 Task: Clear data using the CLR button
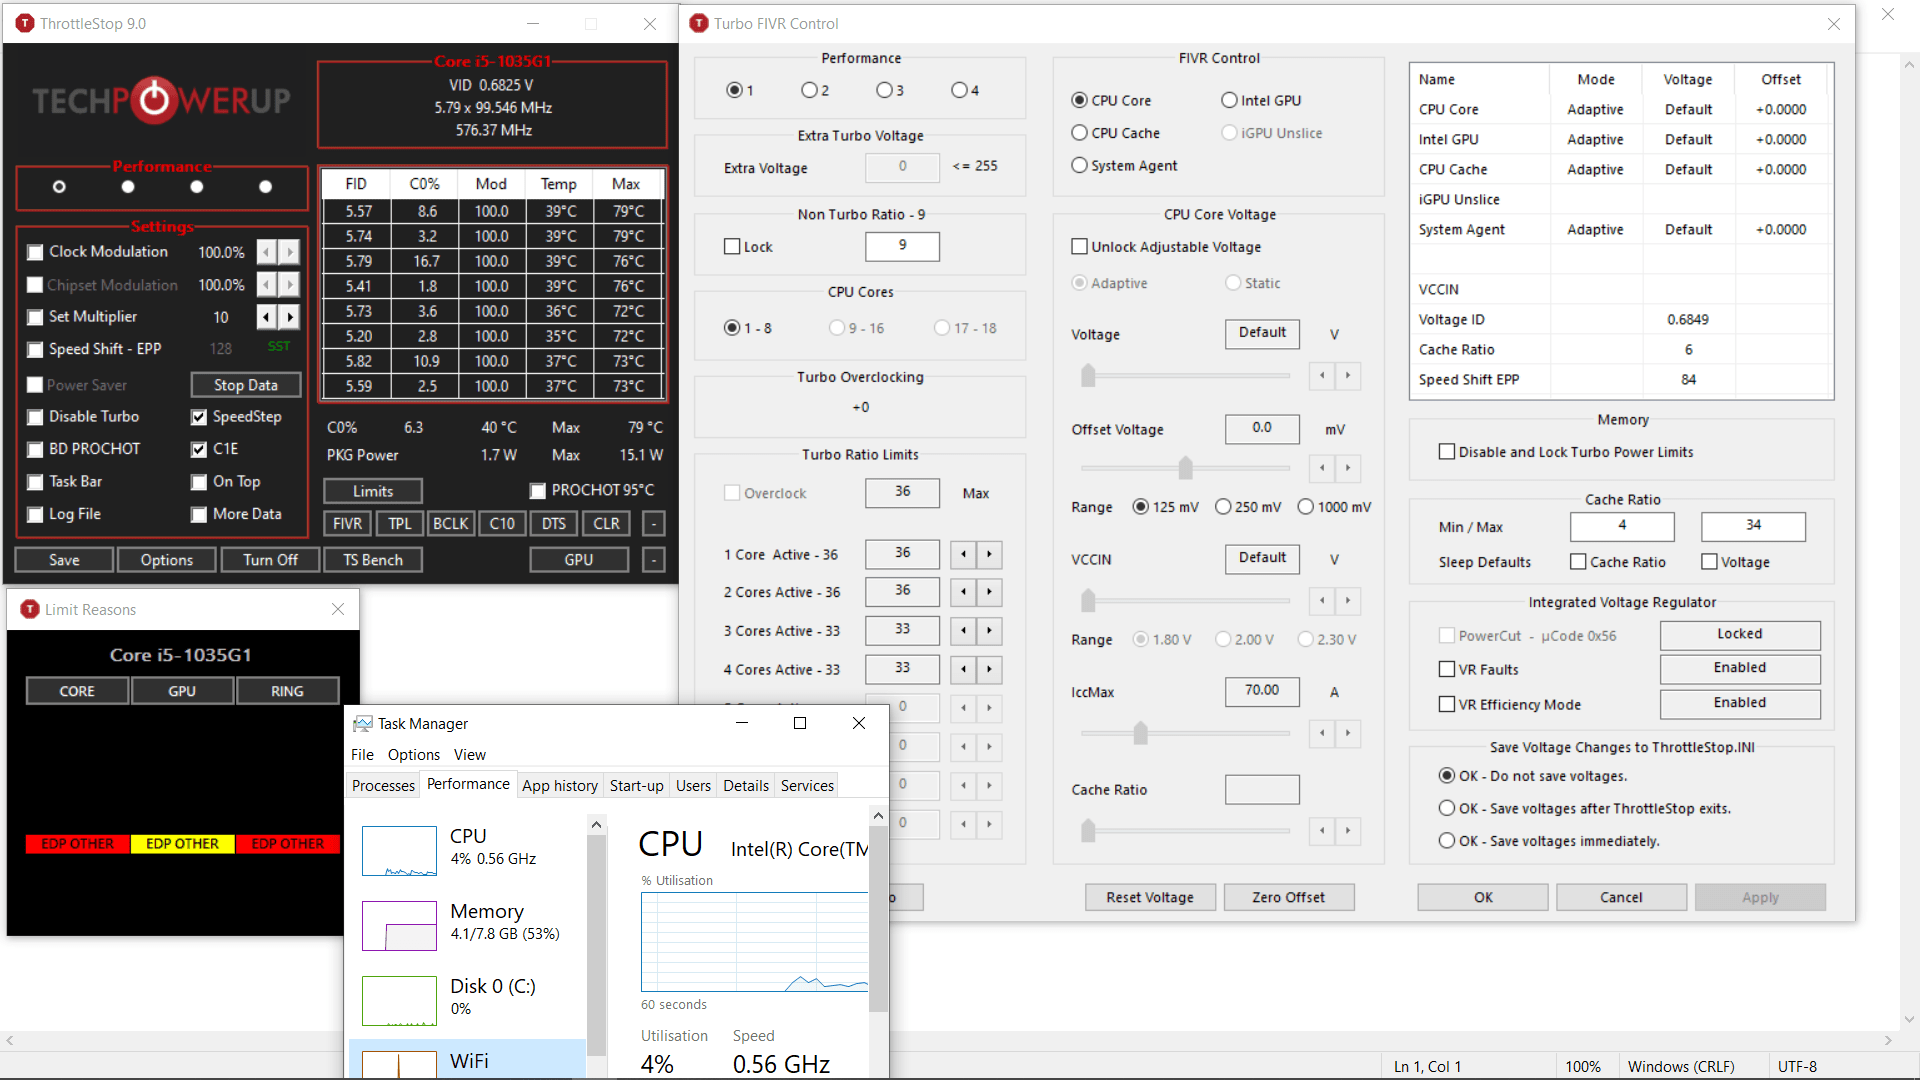(606, 523)
